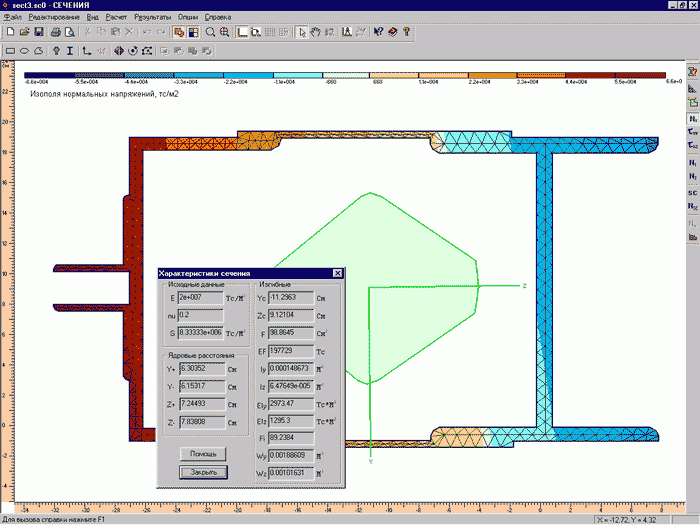700x525 pixels.
Task: Open the Расчет menu
Action: click(114, 18)
